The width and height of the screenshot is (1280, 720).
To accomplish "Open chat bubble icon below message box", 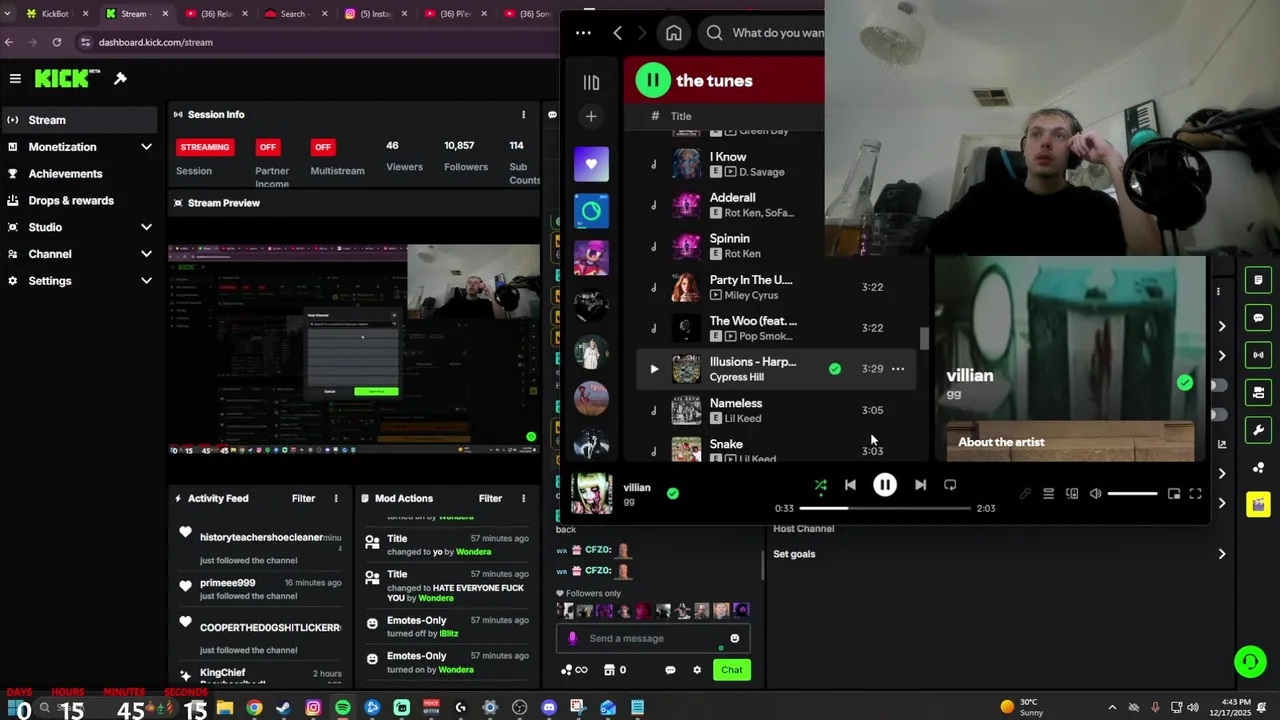I will [x=670, y=670].
